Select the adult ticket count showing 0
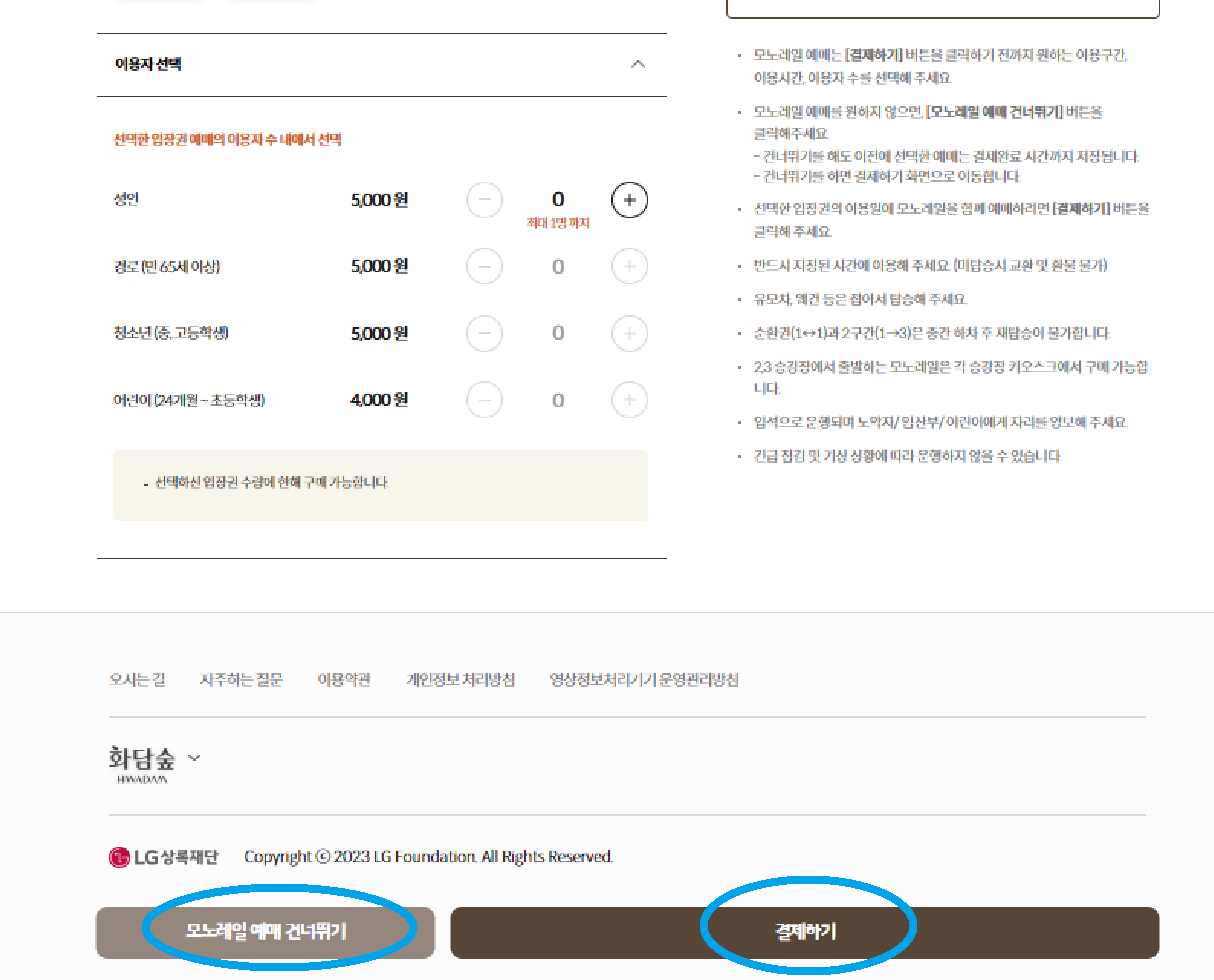1214x980 pixels. coord(557,200)
